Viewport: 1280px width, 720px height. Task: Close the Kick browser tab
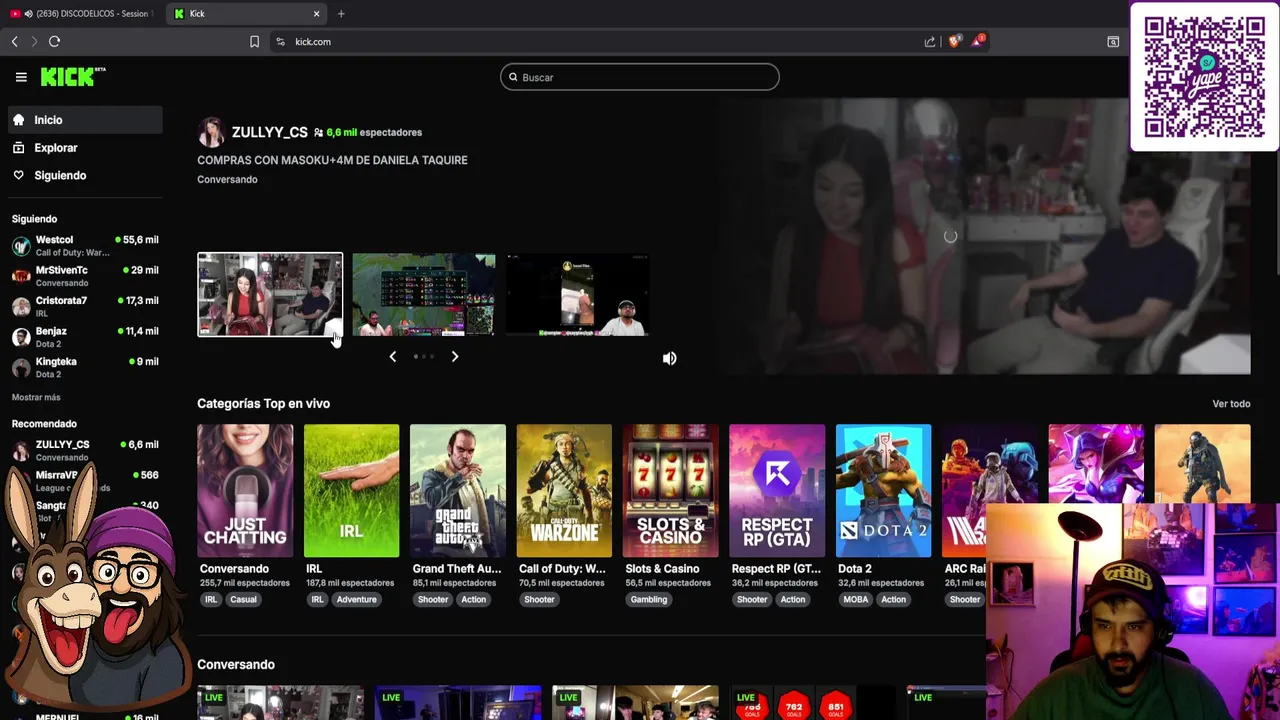tap(316, 14)
